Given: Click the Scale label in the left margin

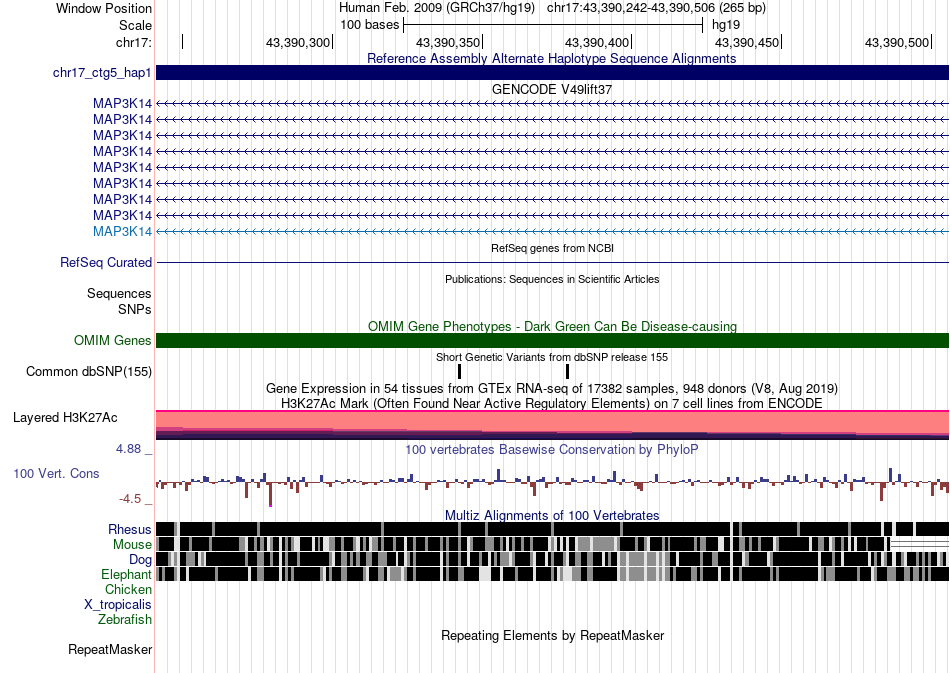Looking at the screenshot, I should coord(135,25).
